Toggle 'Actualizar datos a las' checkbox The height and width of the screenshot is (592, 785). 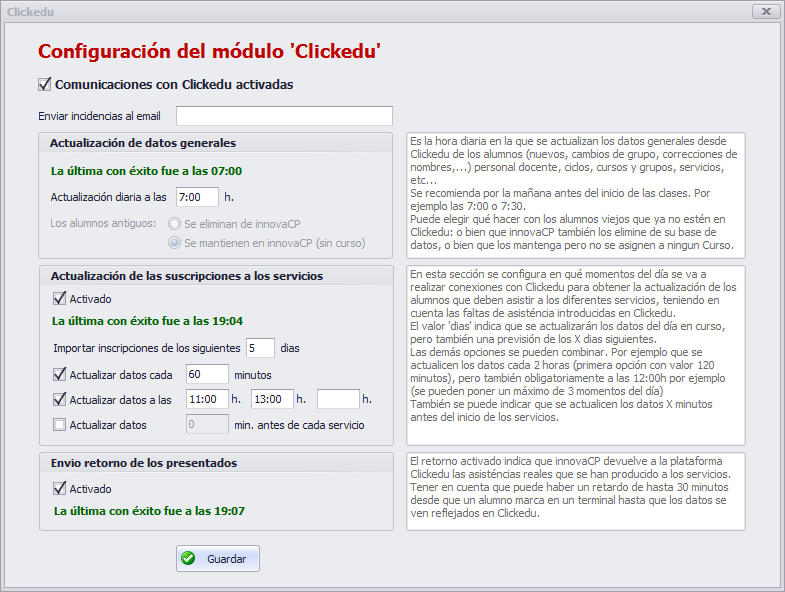click(60, 400)
